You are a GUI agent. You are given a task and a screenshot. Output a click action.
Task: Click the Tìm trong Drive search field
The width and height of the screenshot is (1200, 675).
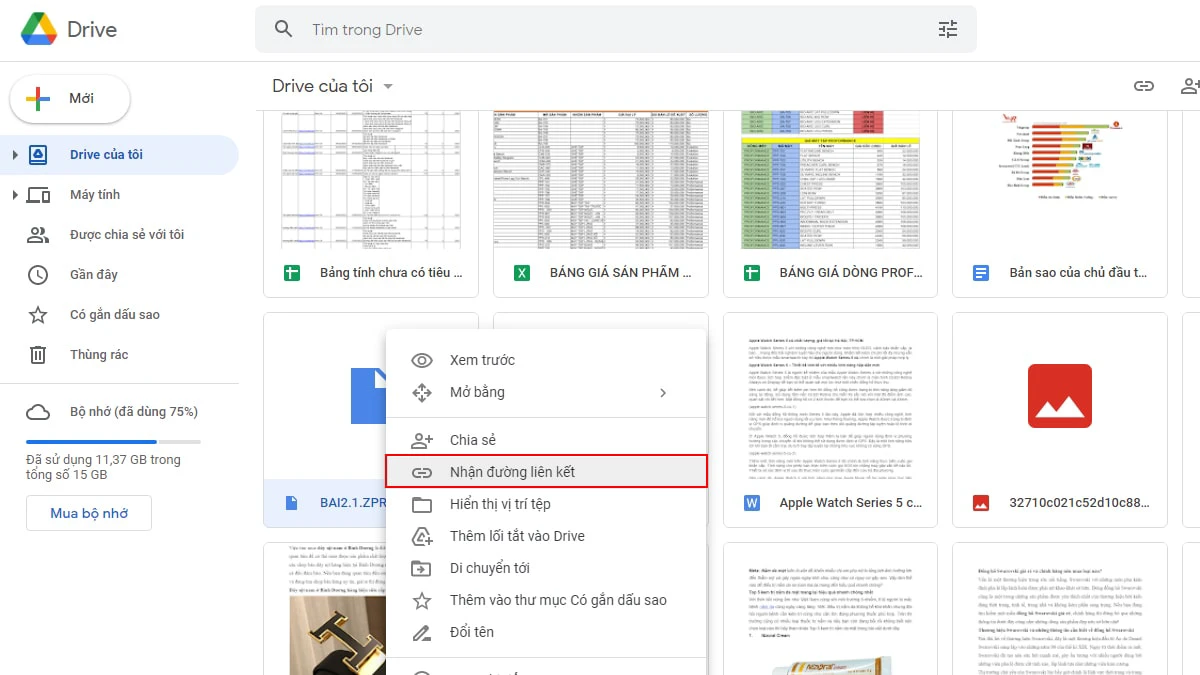pos(616,30)
